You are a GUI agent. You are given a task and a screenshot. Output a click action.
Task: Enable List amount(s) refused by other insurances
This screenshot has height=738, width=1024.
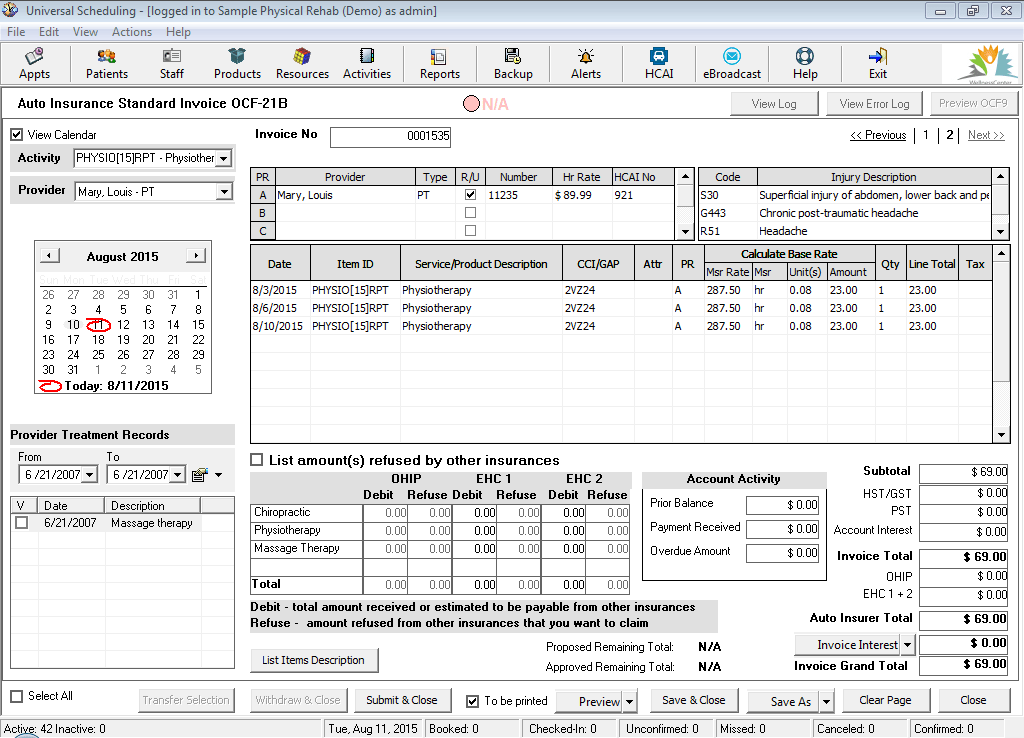pos(257,460)
